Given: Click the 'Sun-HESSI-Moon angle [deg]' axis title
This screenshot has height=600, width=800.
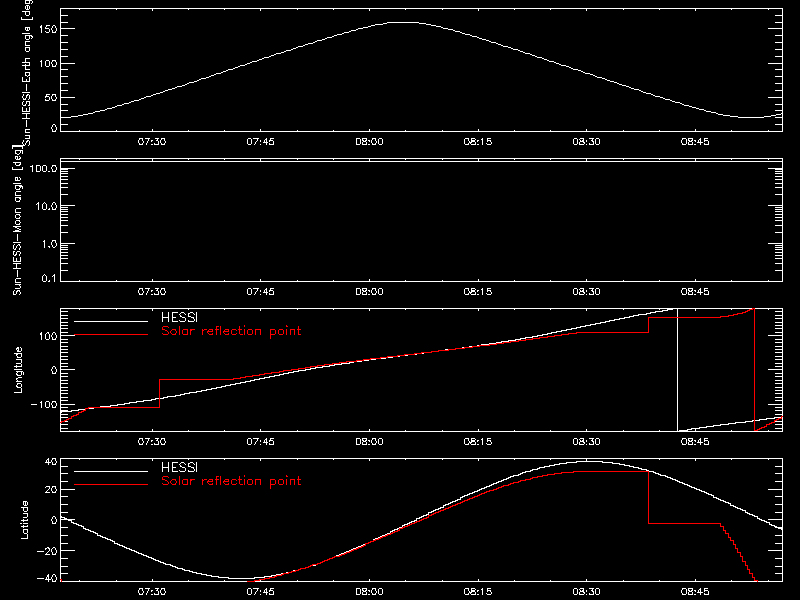Looking at the screenshot, I should [x=18, y=220].
